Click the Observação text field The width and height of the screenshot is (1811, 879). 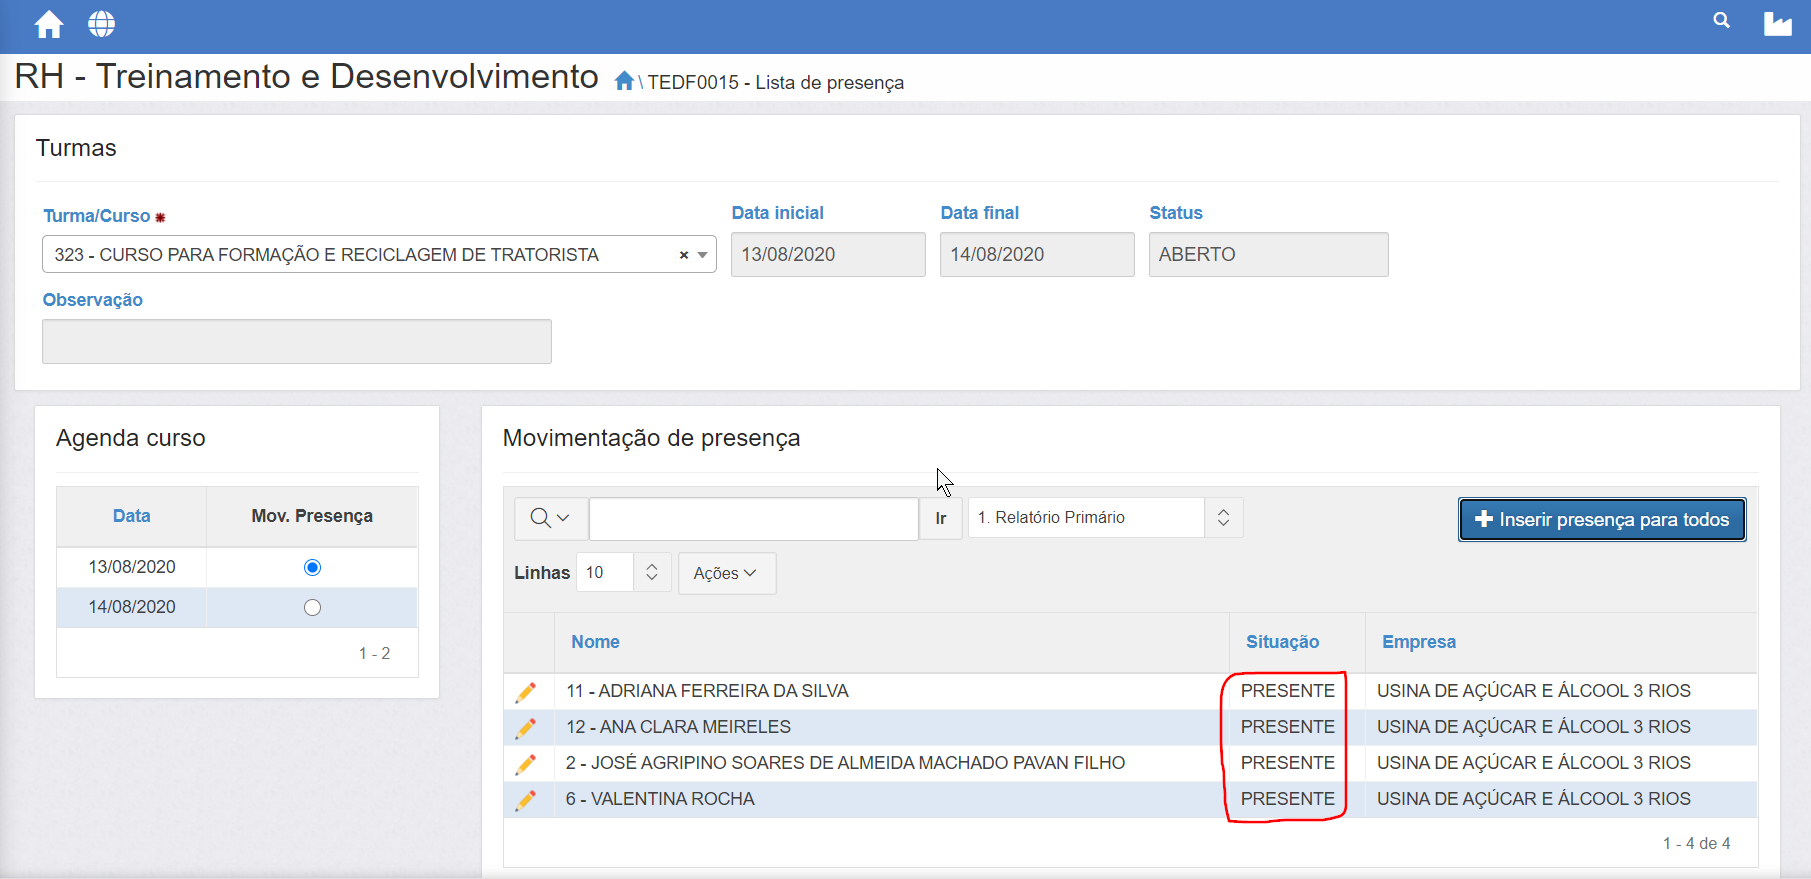(297, 341)
